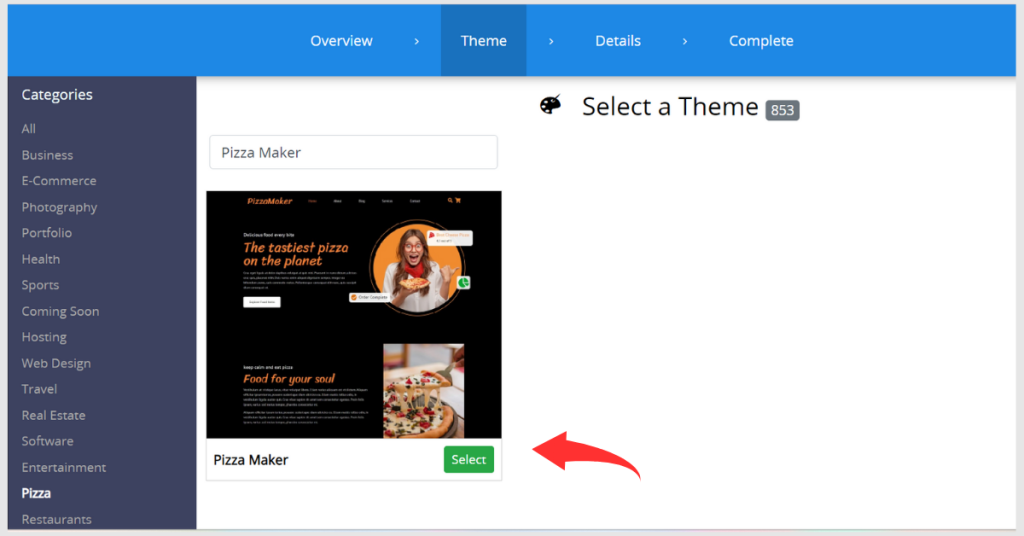Viewport: 1024px width, 536px height.
Task: Open the Coming Soon category
Action: click(60, 311)
